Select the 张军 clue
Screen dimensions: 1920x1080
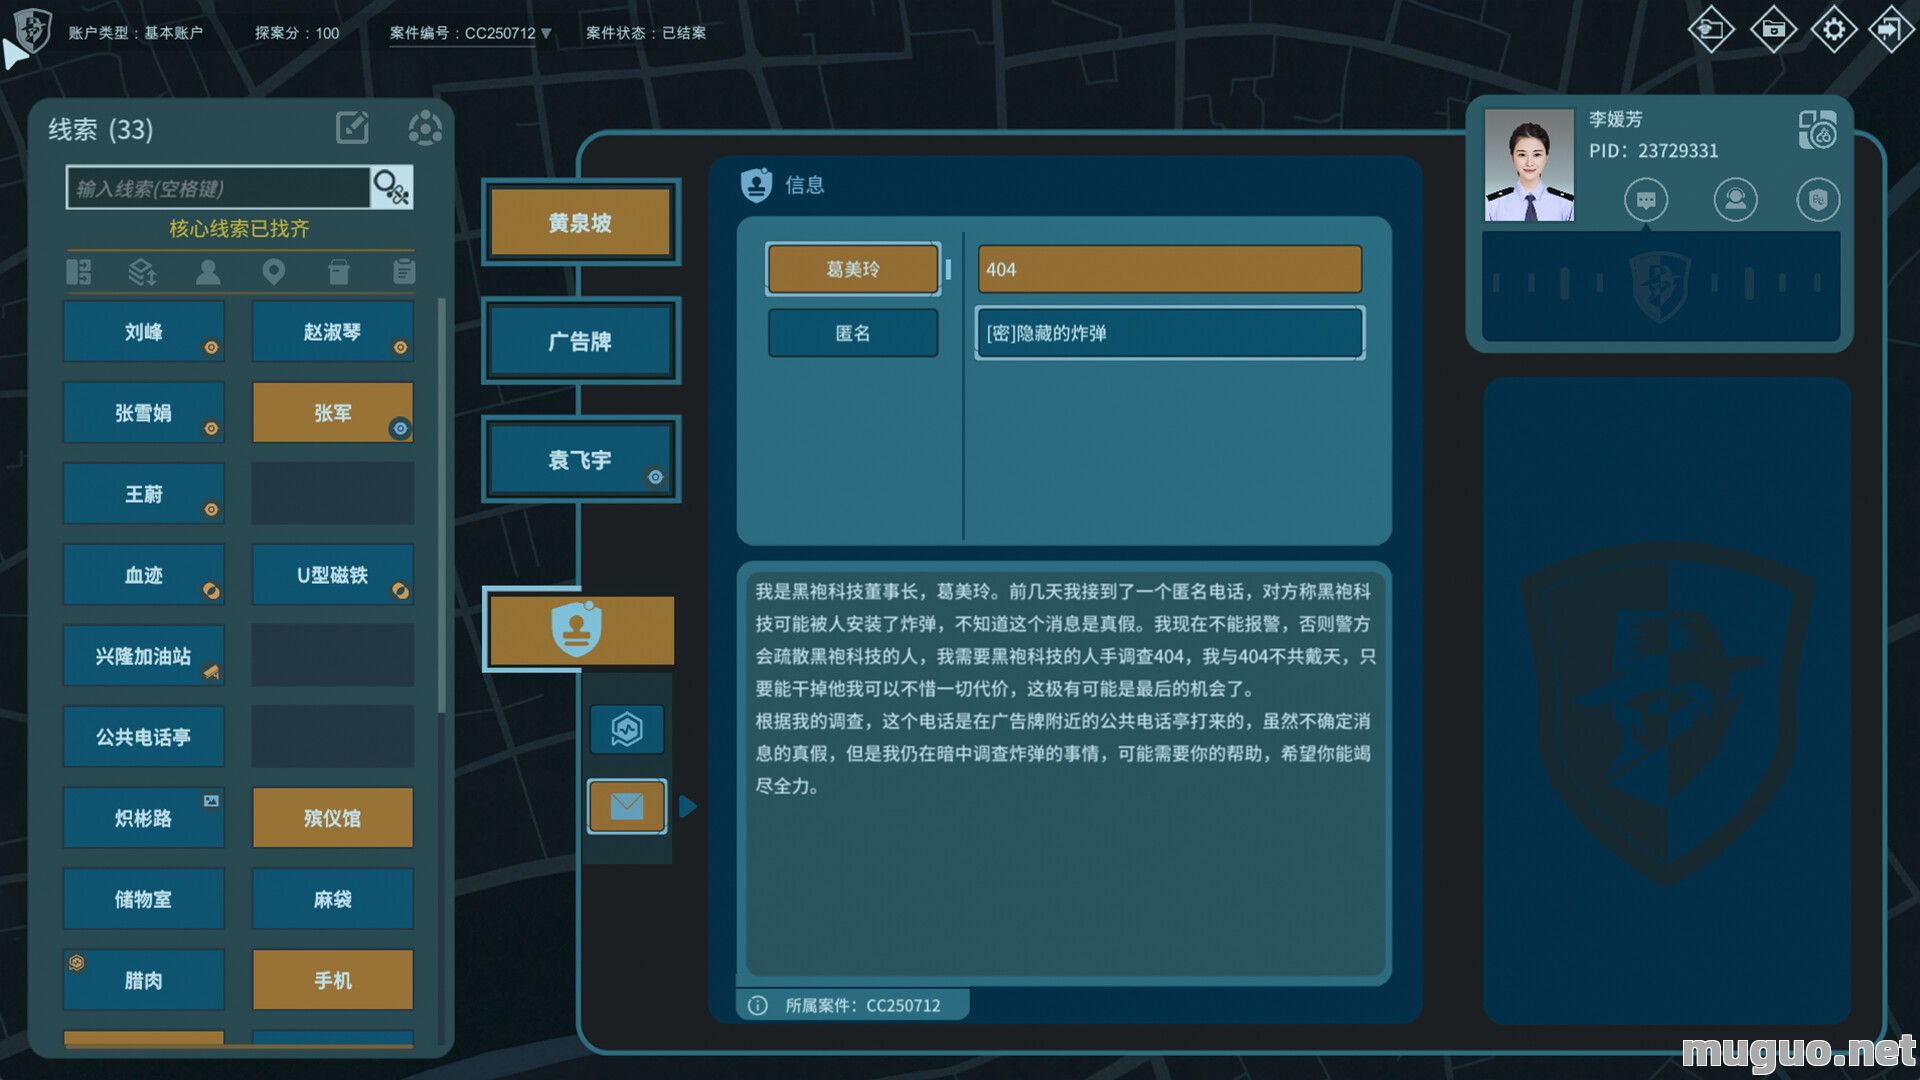click(332, 413)
